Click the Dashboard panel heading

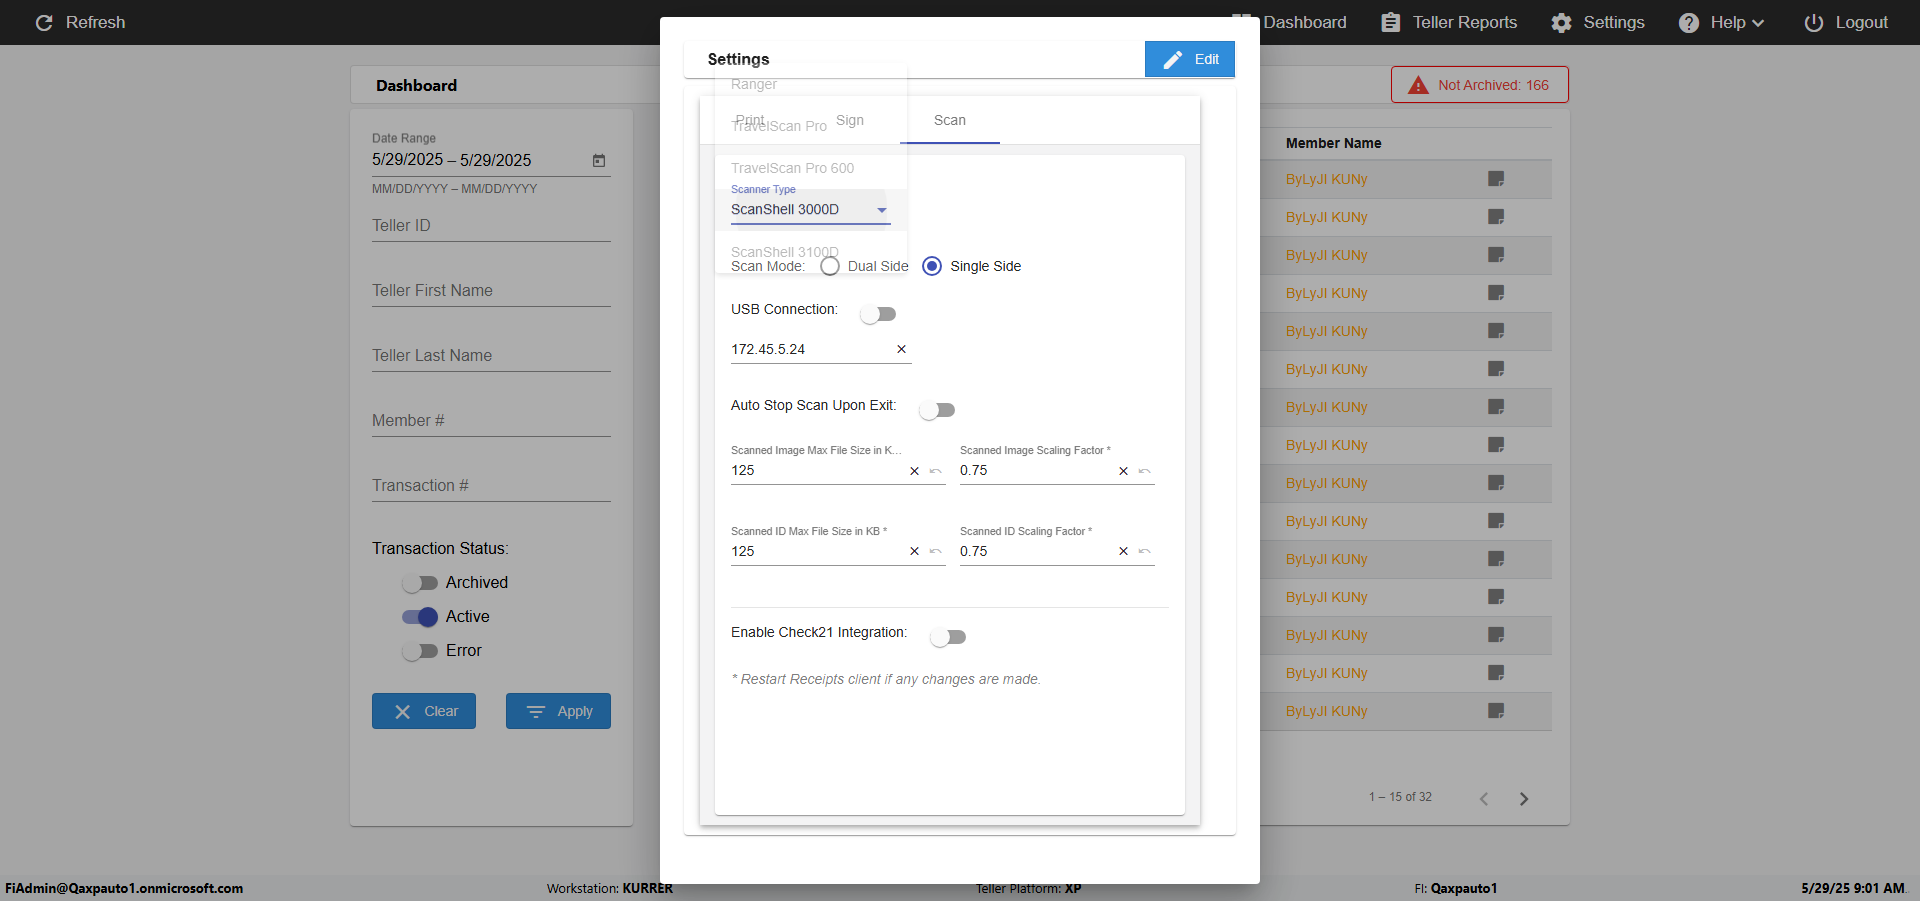[x=416, y=86]
